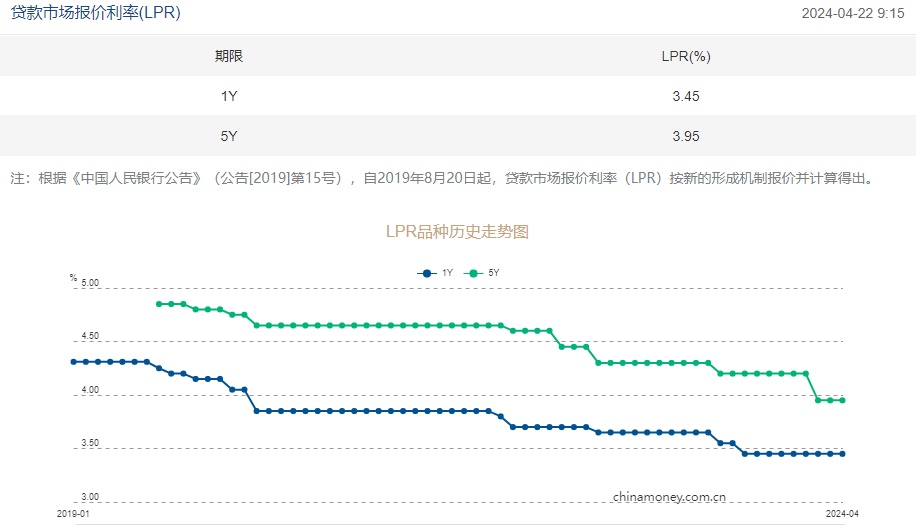
Task: Click the 期限 column header
Action: pos(229,56)
